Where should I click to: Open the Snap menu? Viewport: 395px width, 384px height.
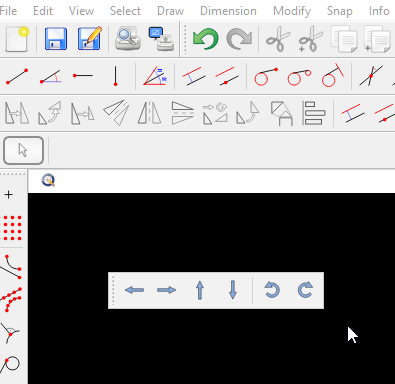tap(340, 12)
